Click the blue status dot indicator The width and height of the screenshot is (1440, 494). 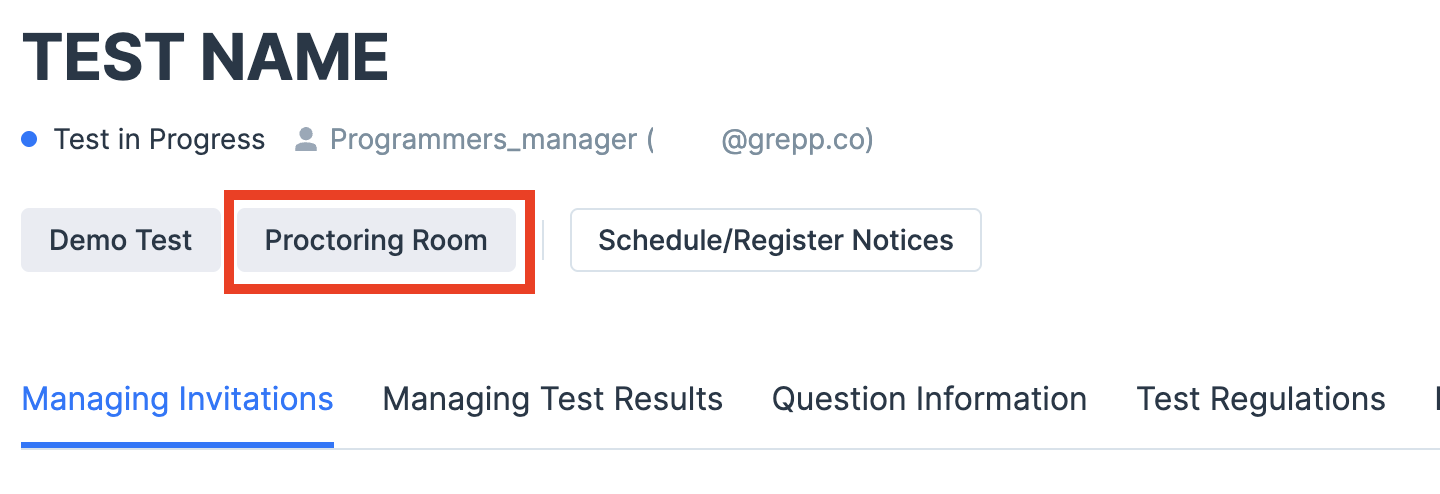click(x=30, y=140)
